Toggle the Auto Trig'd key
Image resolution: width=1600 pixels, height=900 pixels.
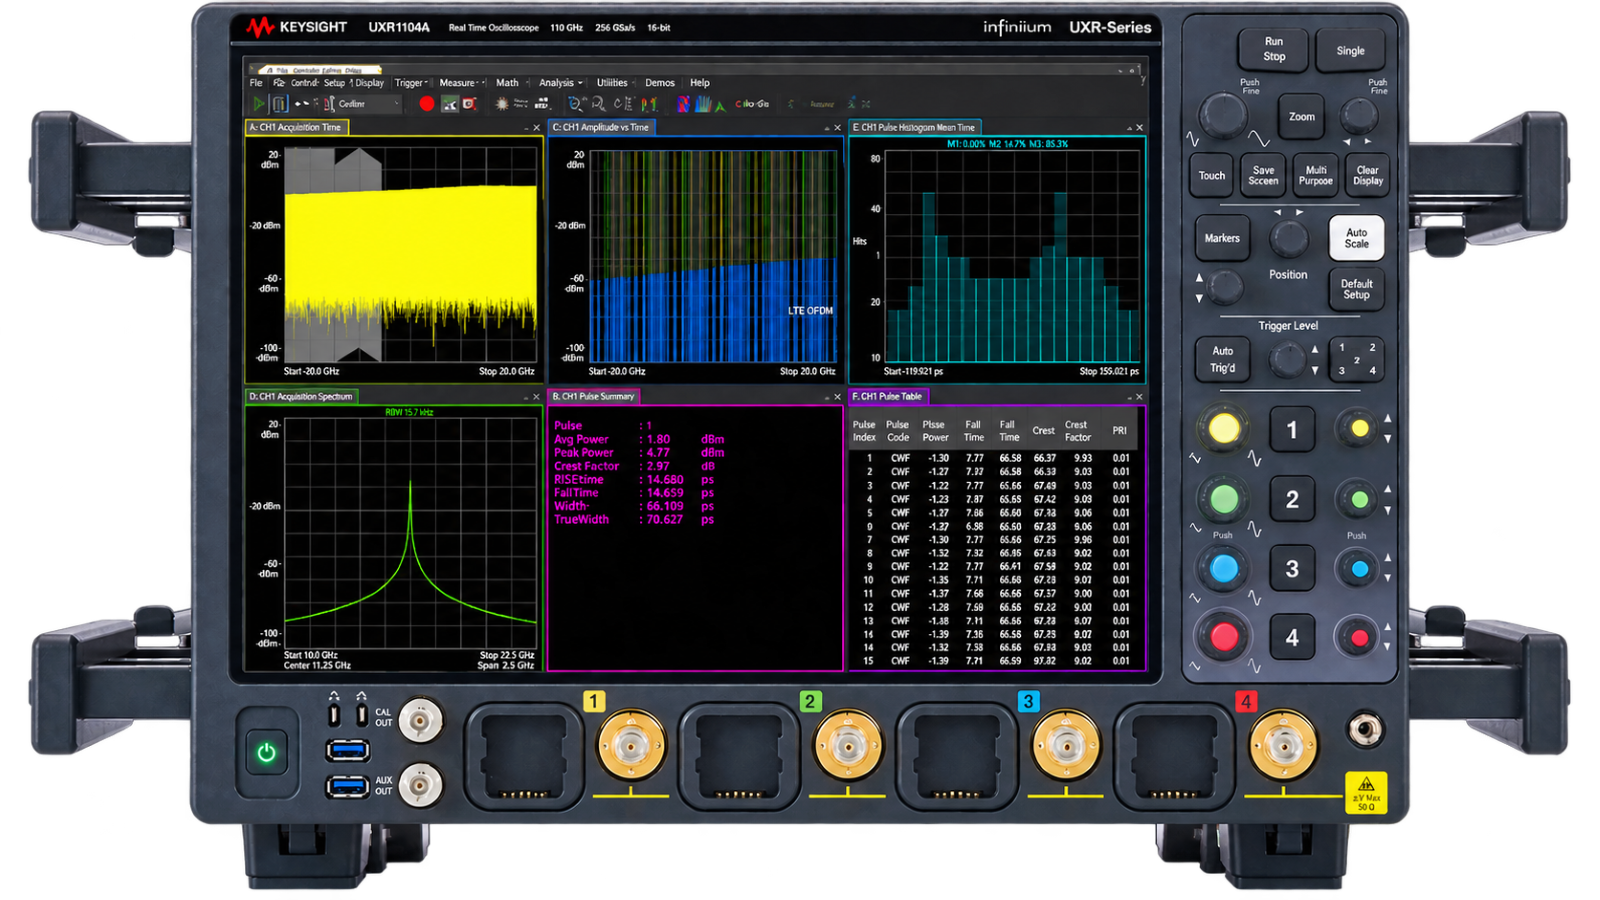pos(1222,360)
